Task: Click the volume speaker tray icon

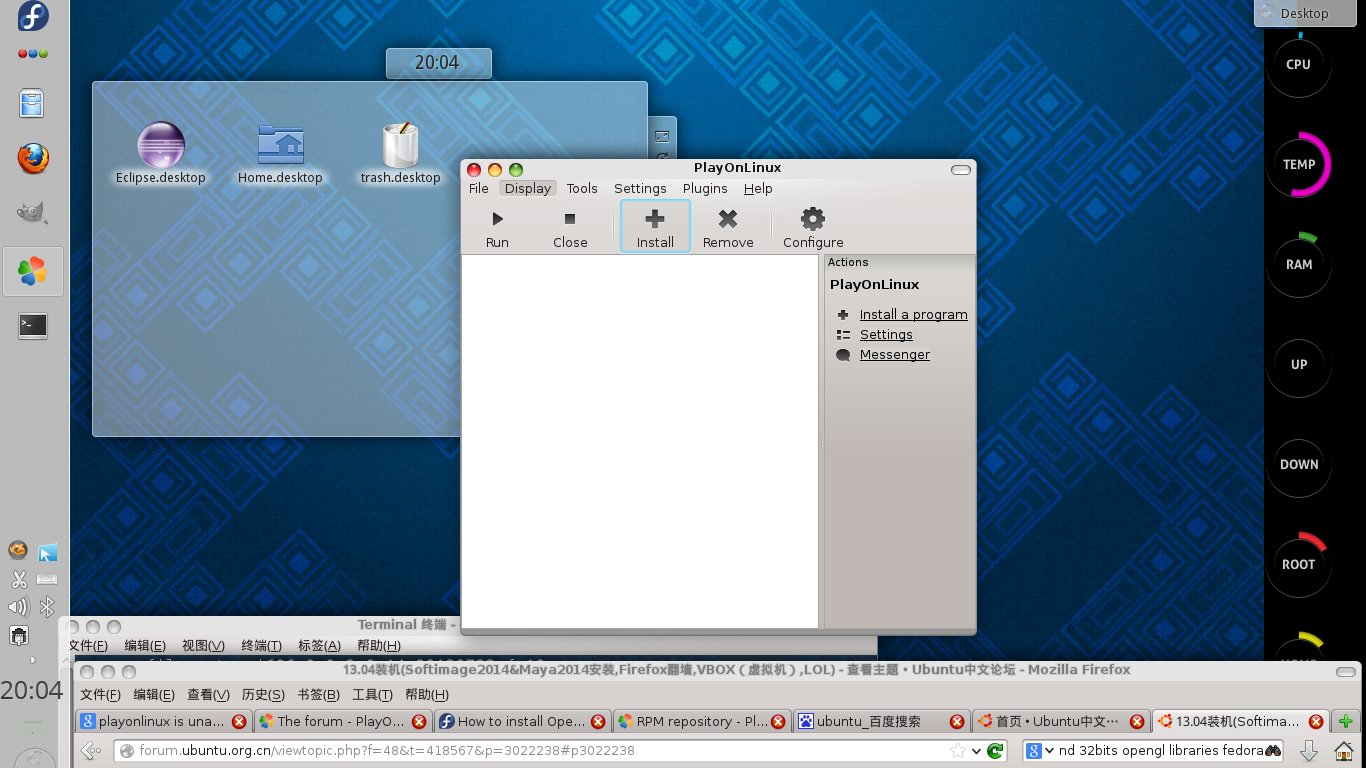Action: (x=18, y=606)
